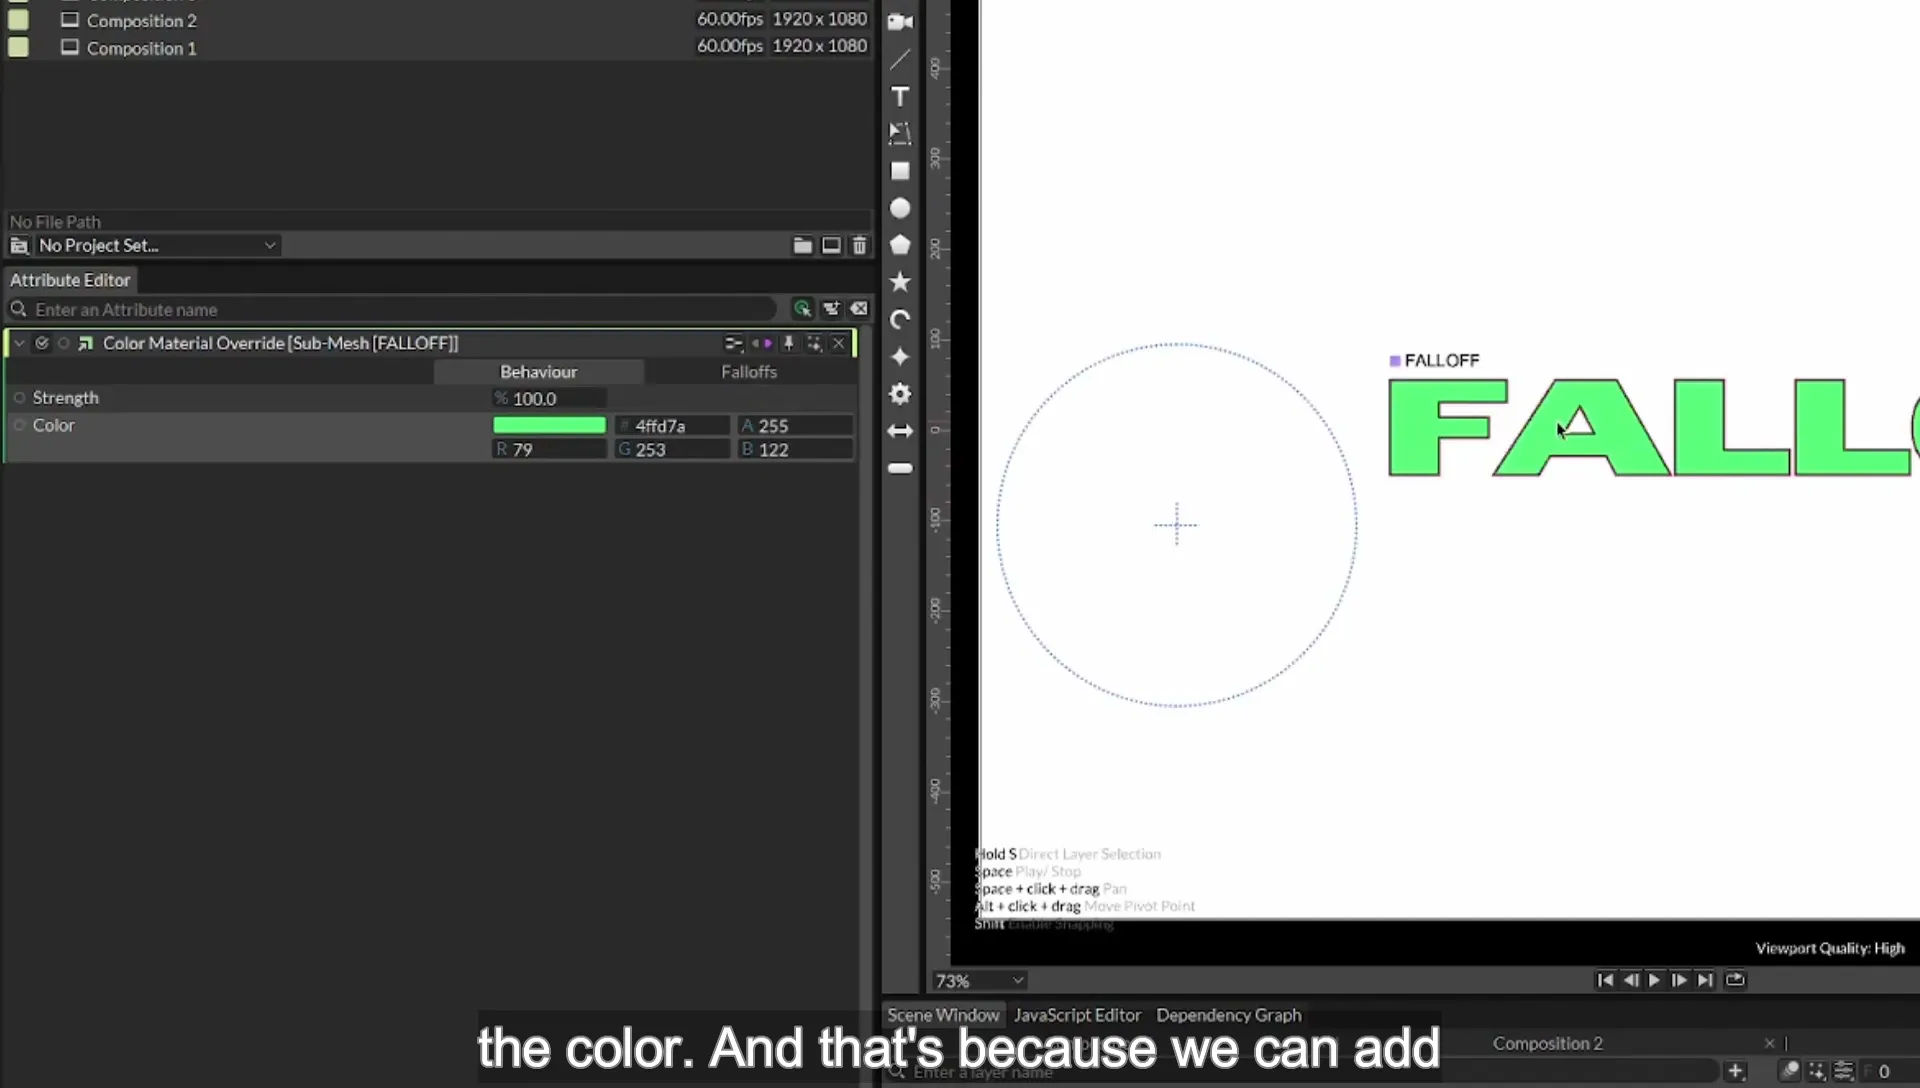Select the Star shape tool

[x=900, y=282]
